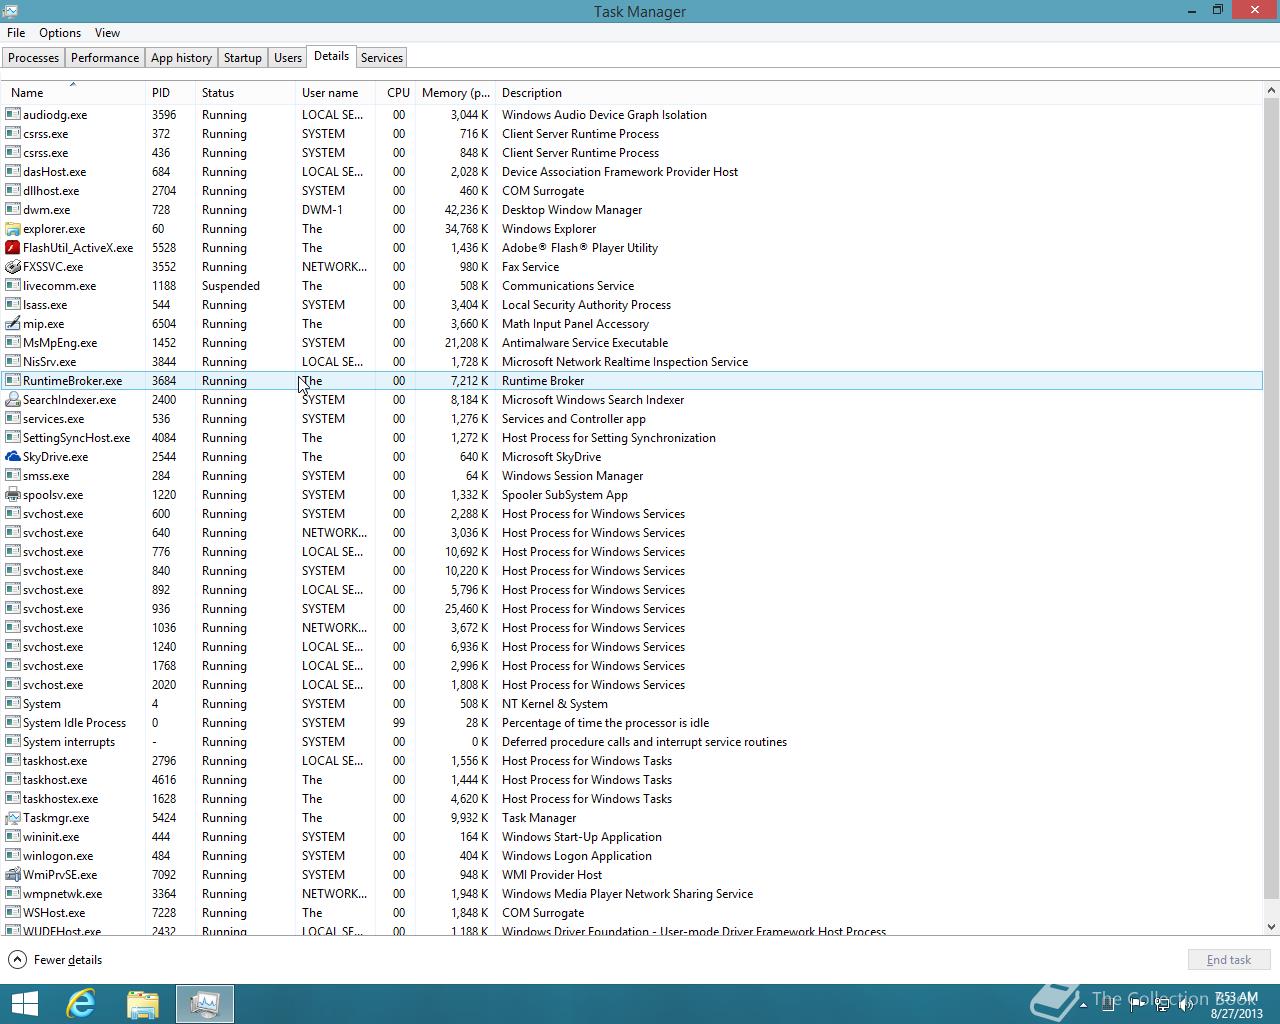Open the Options menu
This screenshot has height=1024, width=1280.
tap(60, 33)
